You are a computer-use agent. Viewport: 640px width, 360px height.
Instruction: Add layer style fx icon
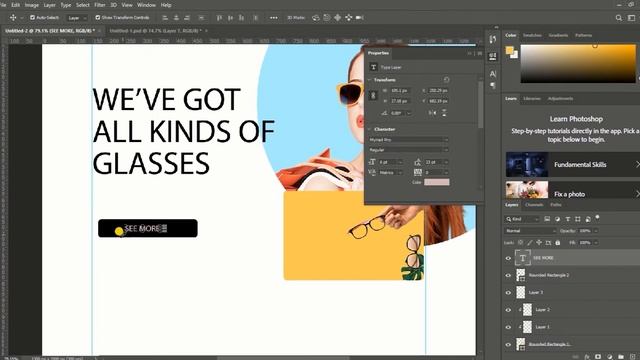(x=587, y=357)
